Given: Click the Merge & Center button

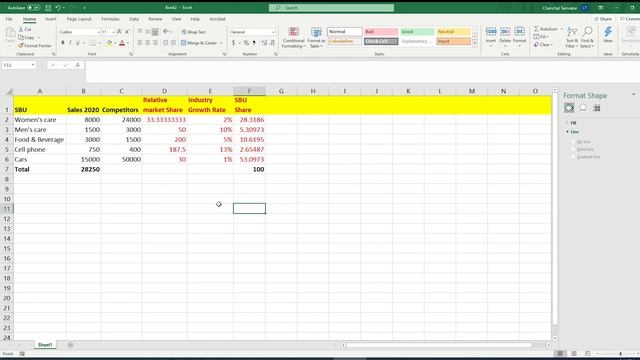Looking at the screenshot, I should coord(199,43).
